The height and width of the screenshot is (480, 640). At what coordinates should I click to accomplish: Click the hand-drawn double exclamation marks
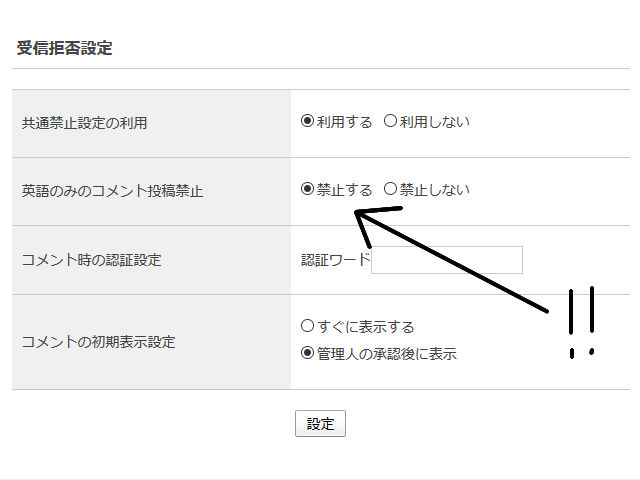click(x=582, y=322)
